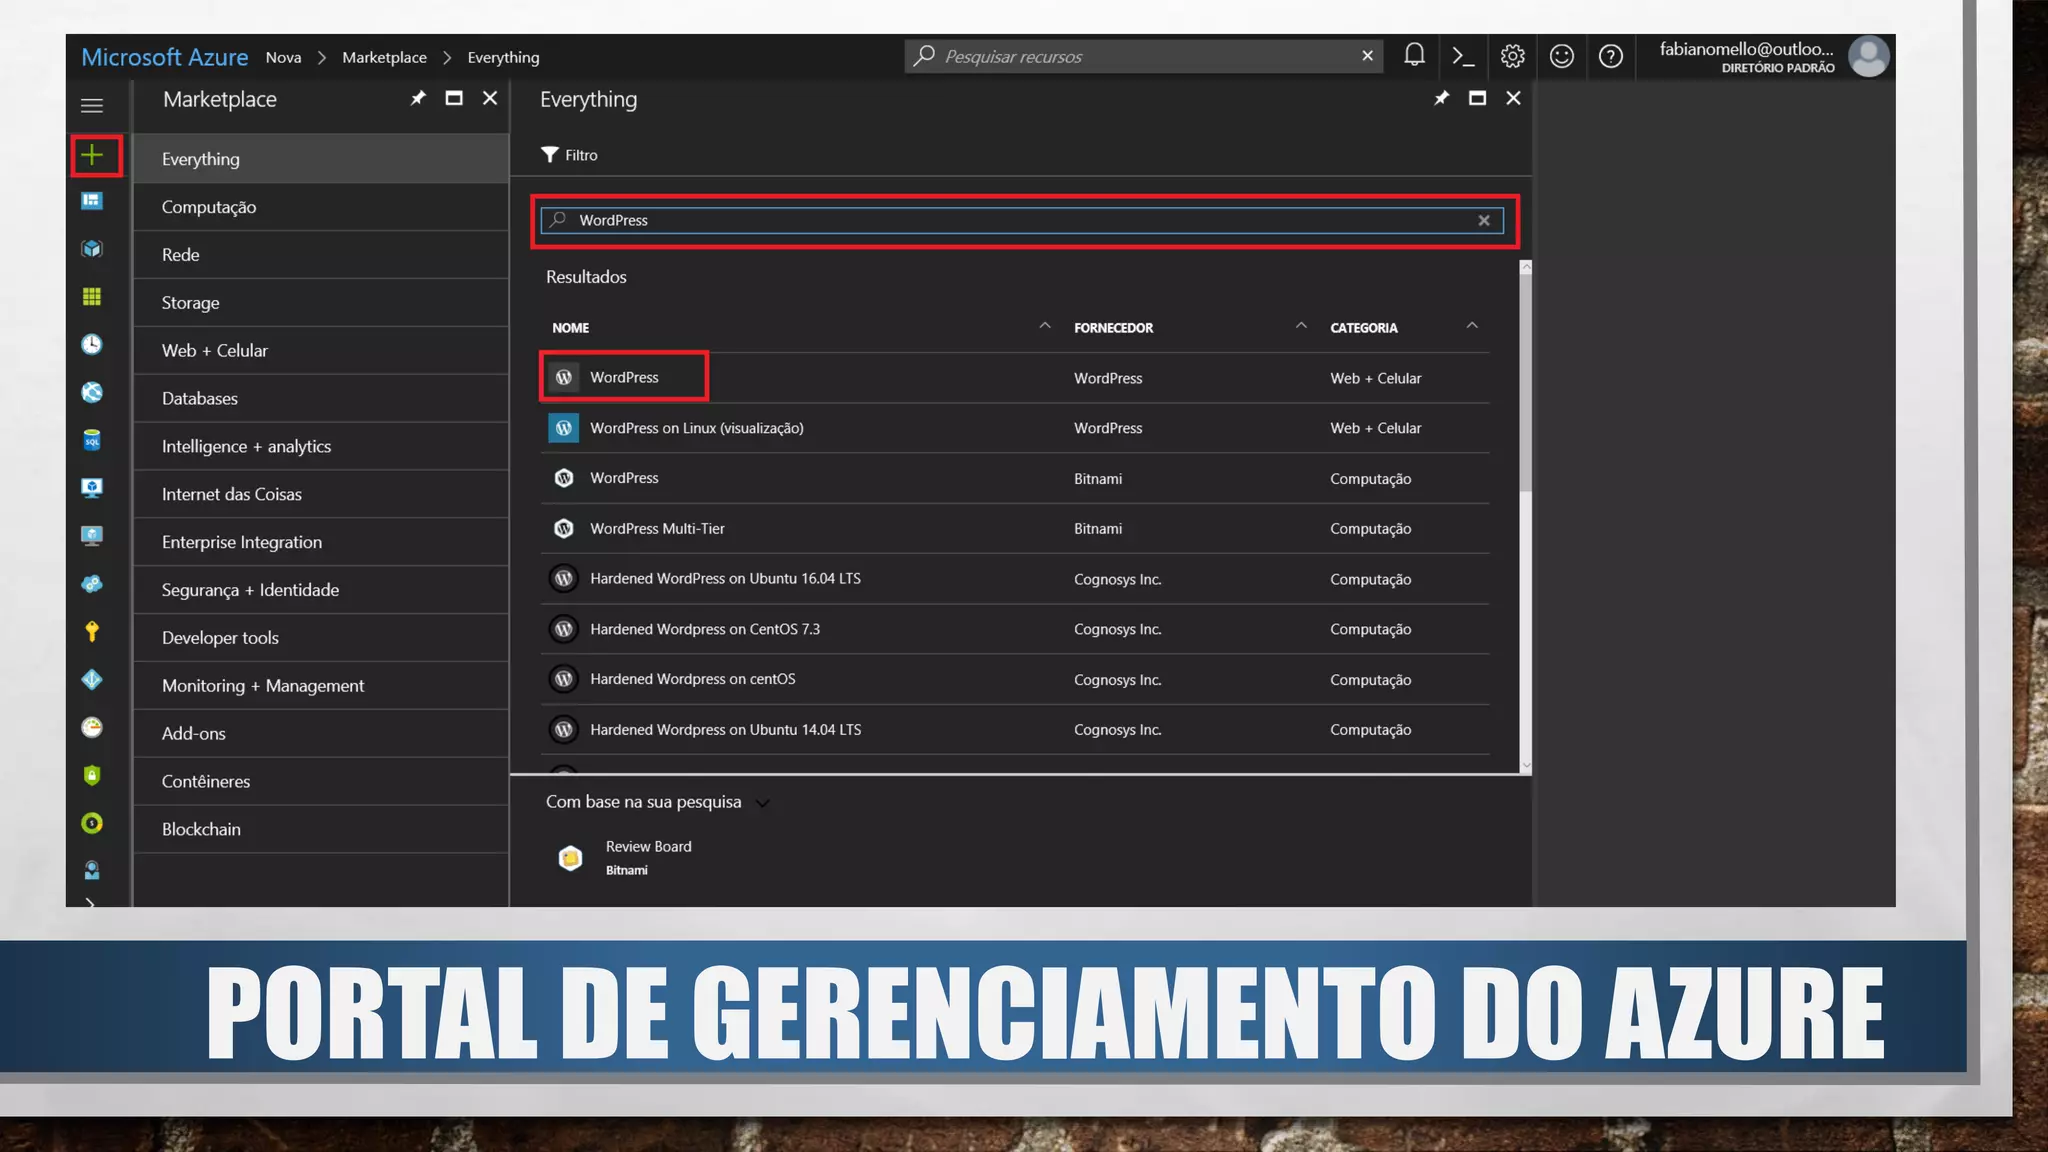Click the green plus New resource icon

[92, 155]
